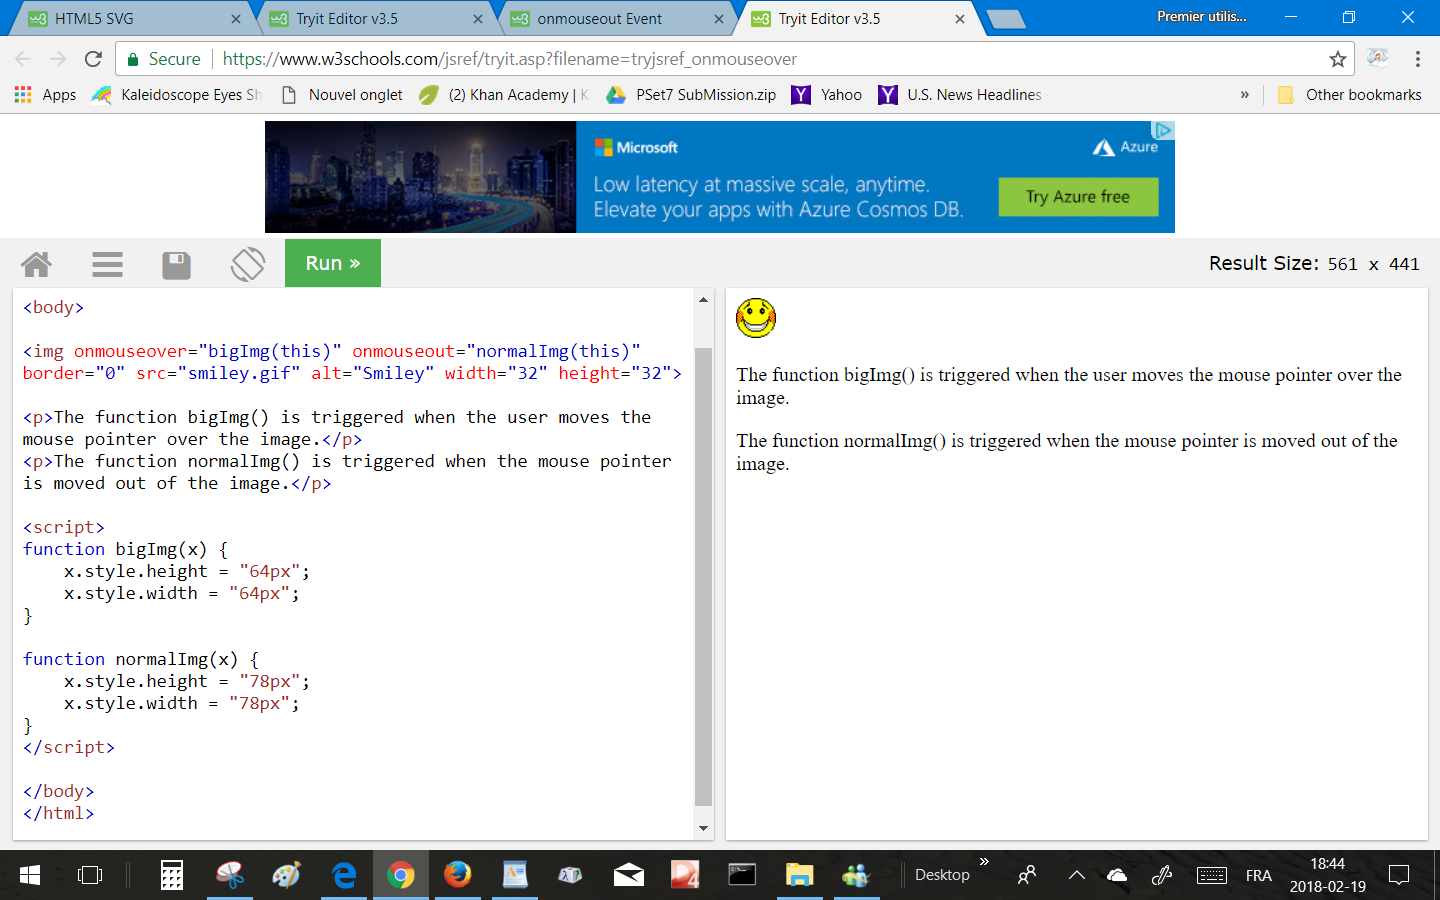Click the AdChoices icon on ad
Screen dimensions: 1440x900
pyautogui.click(x=1163, y=130)
